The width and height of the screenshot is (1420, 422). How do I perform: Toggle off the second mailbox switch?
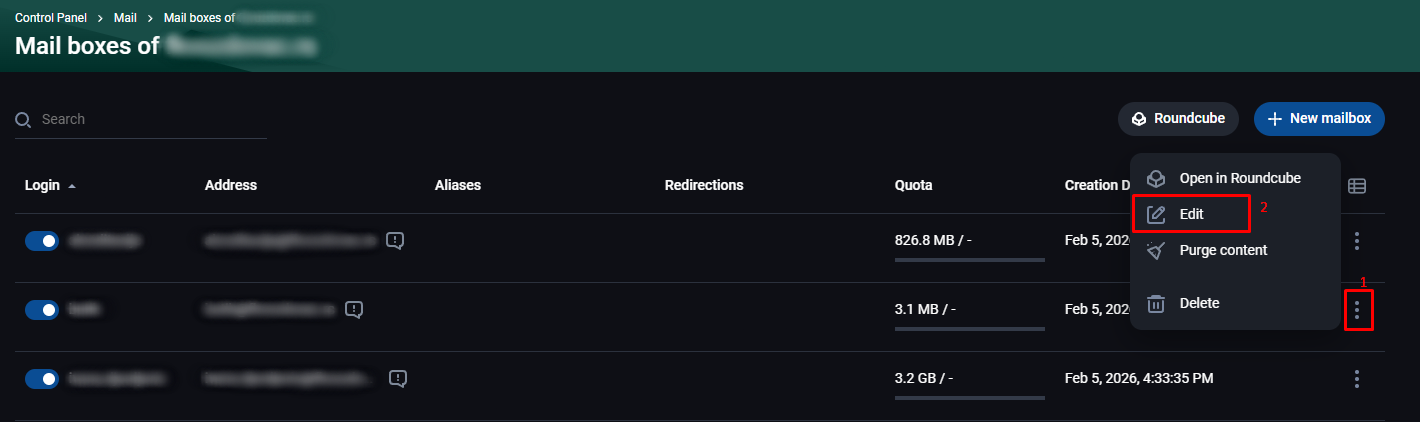(x=42, y=310)
